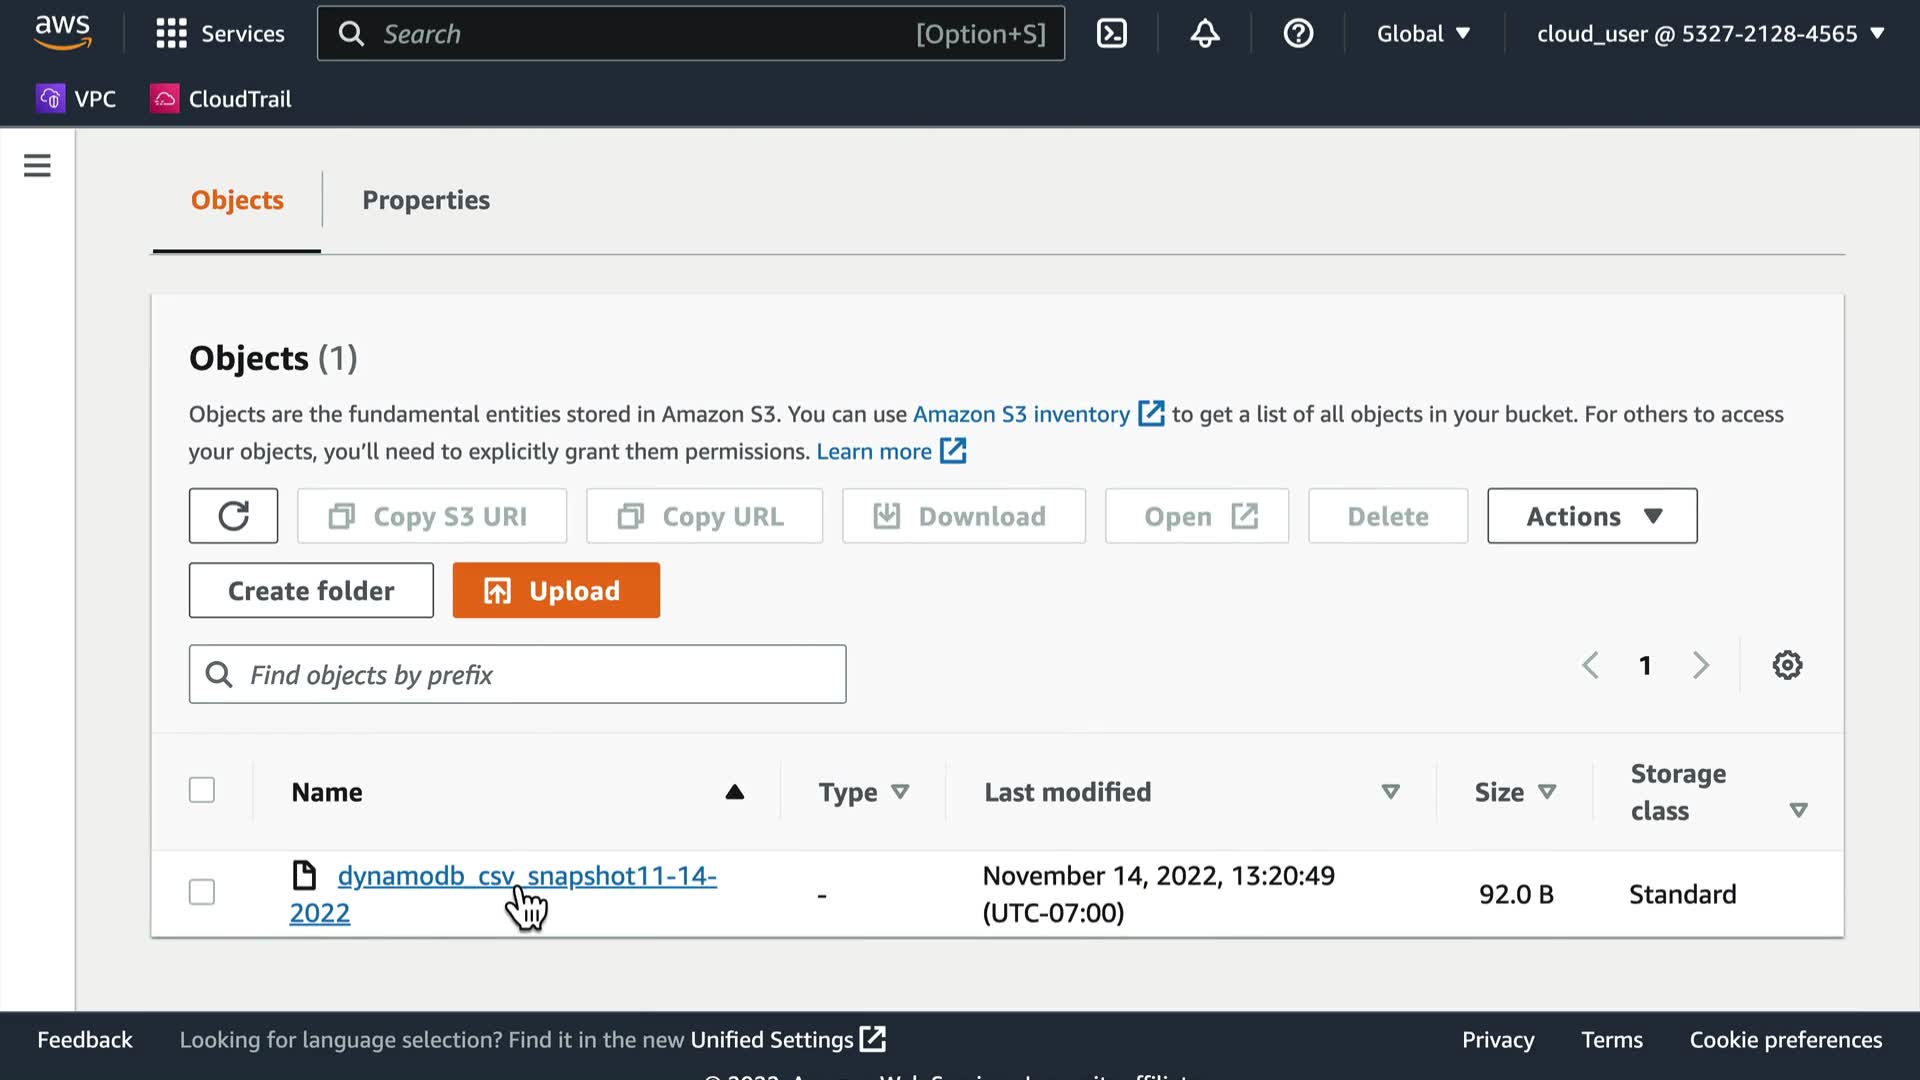
Task: Check the dynamodb_csv_snapshot object checkbox
Action: [202, 892]
